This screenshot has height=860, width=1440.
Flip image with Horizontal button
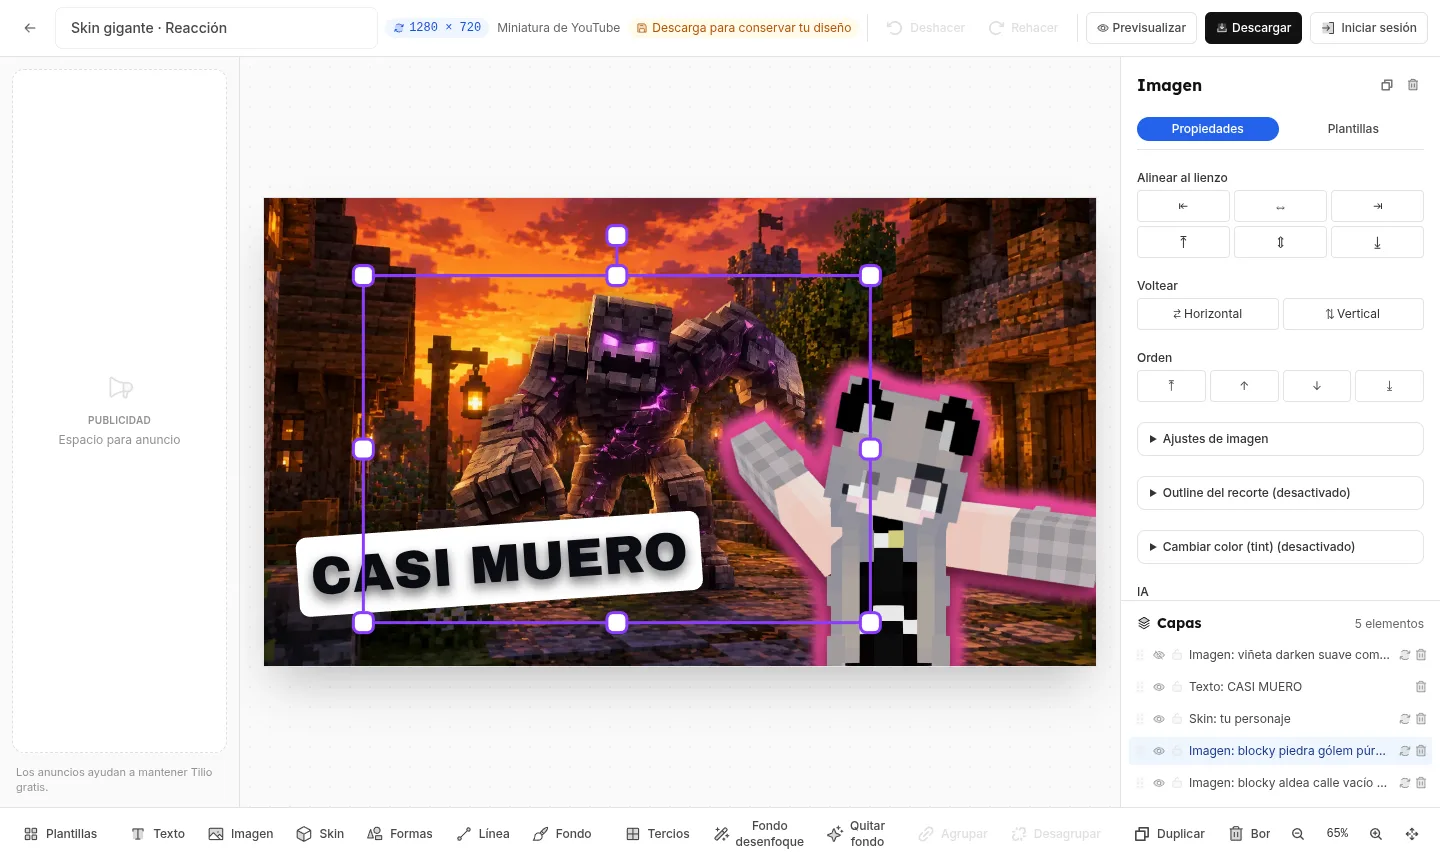click(1208, 314)
